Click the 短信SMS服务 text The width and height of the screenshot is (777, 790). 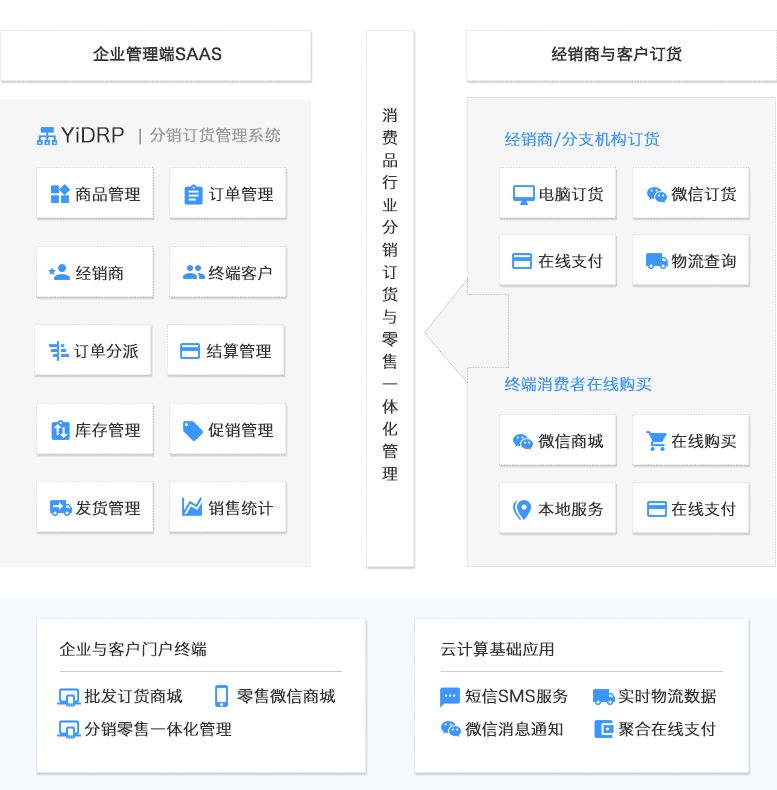pos(516,696)
